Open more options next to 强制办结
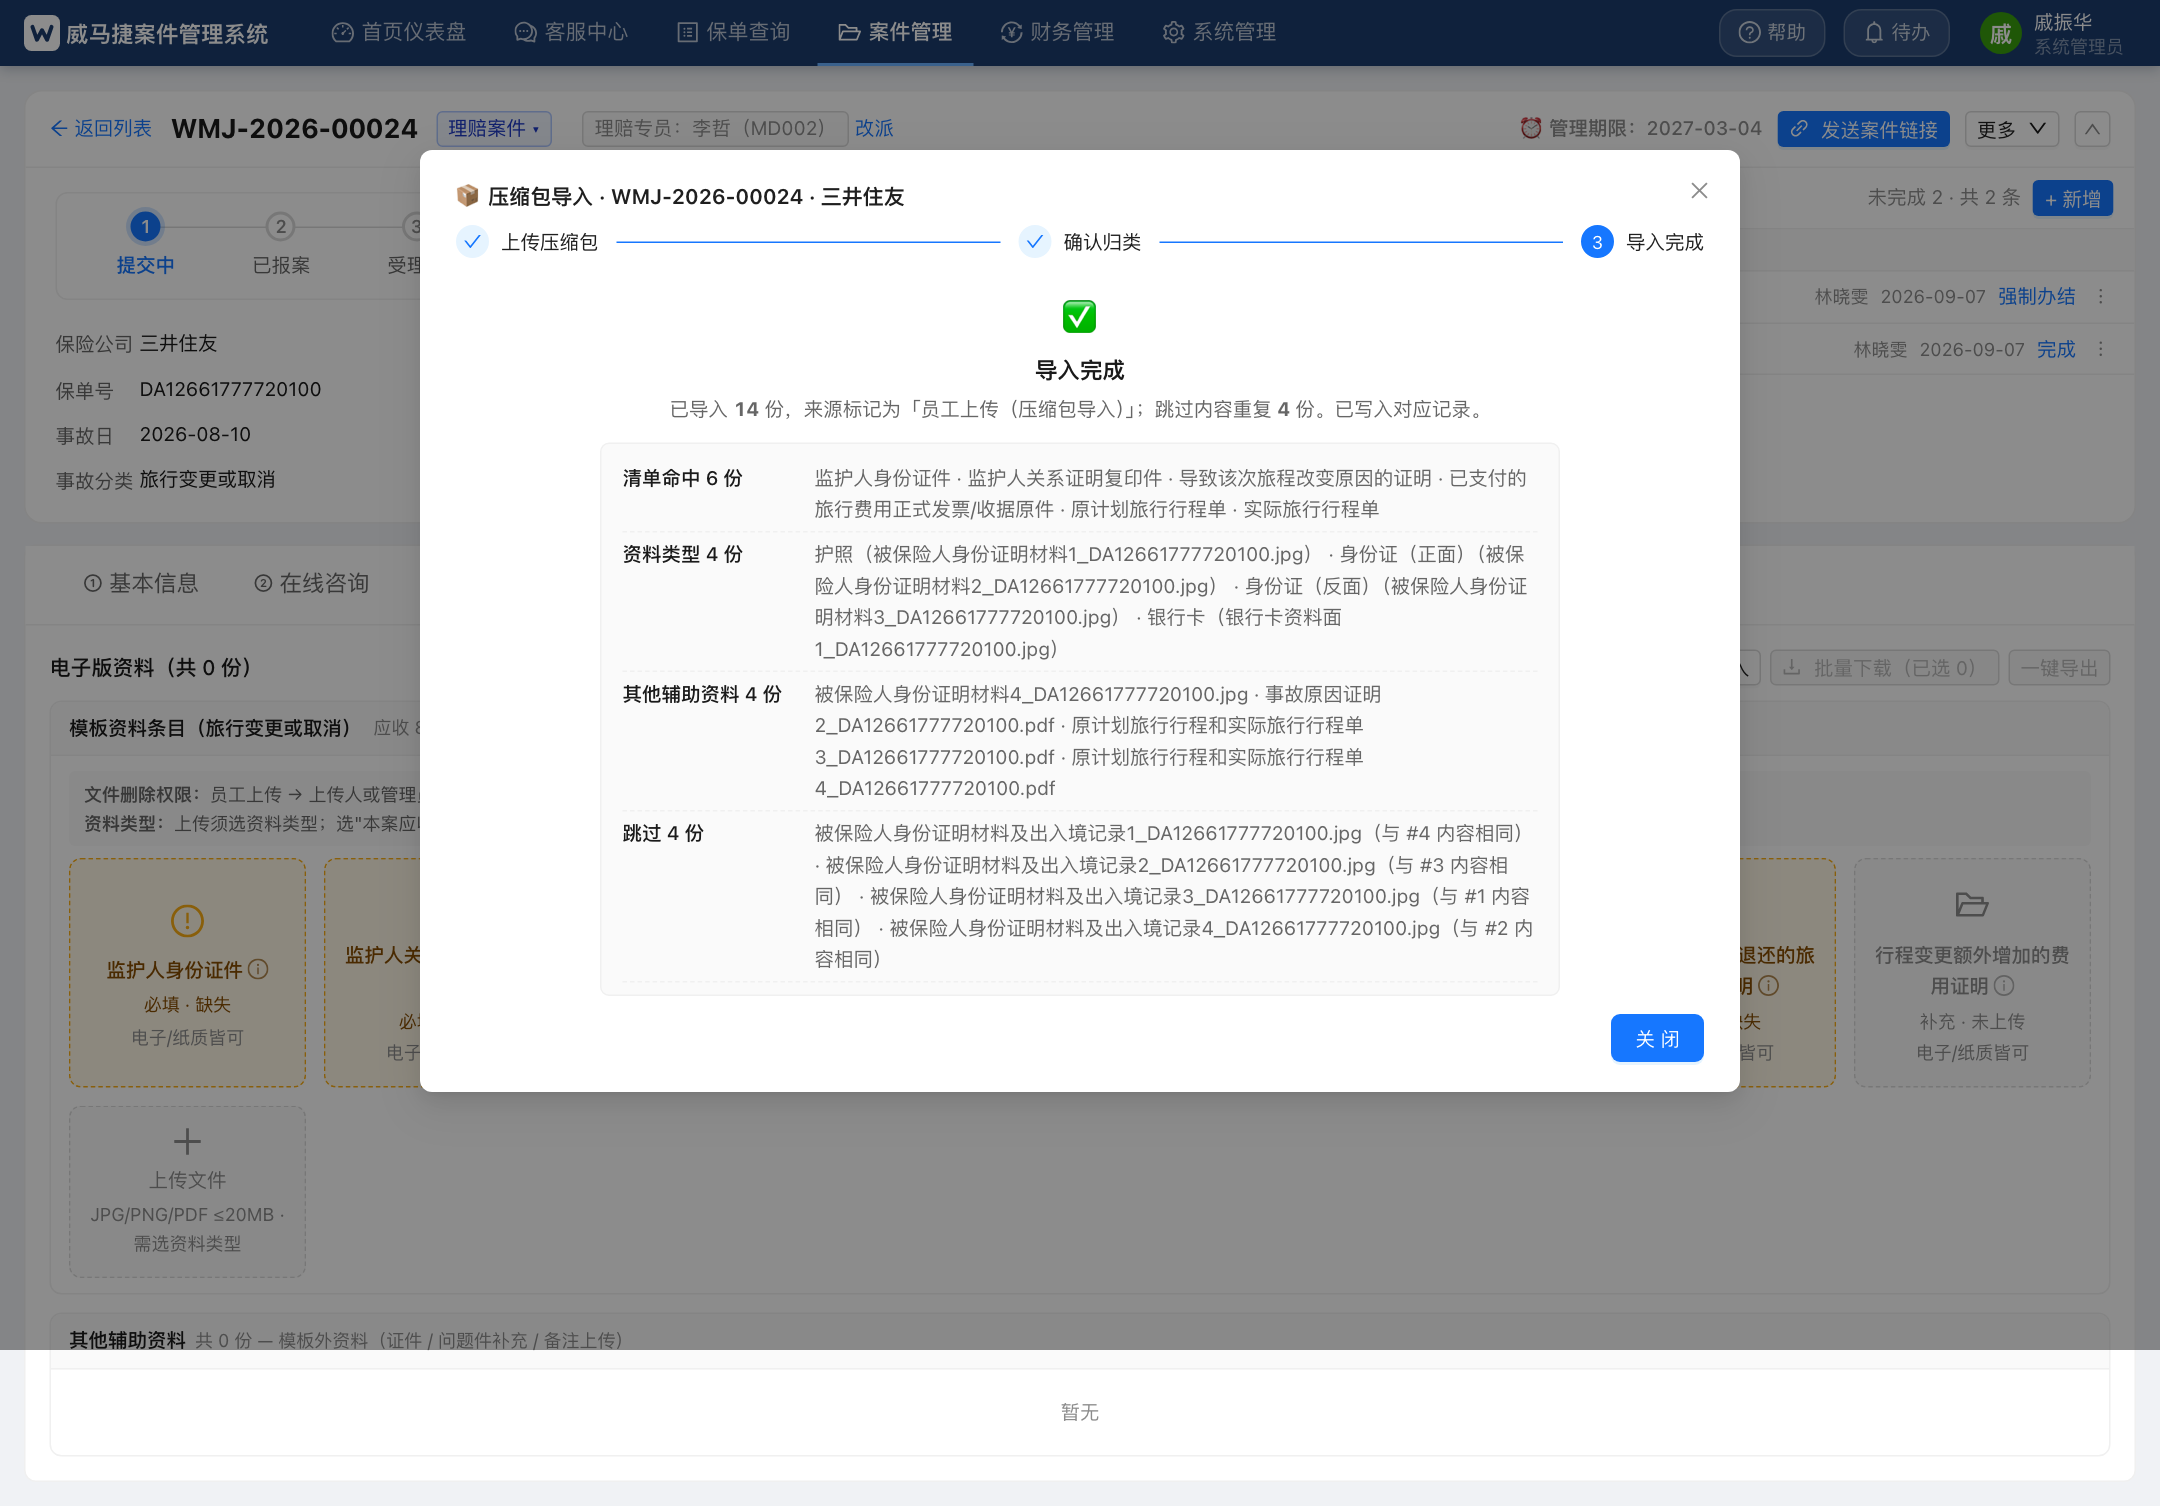The height and width of the screenshot is (1506, 2160). coord(2100,297)
